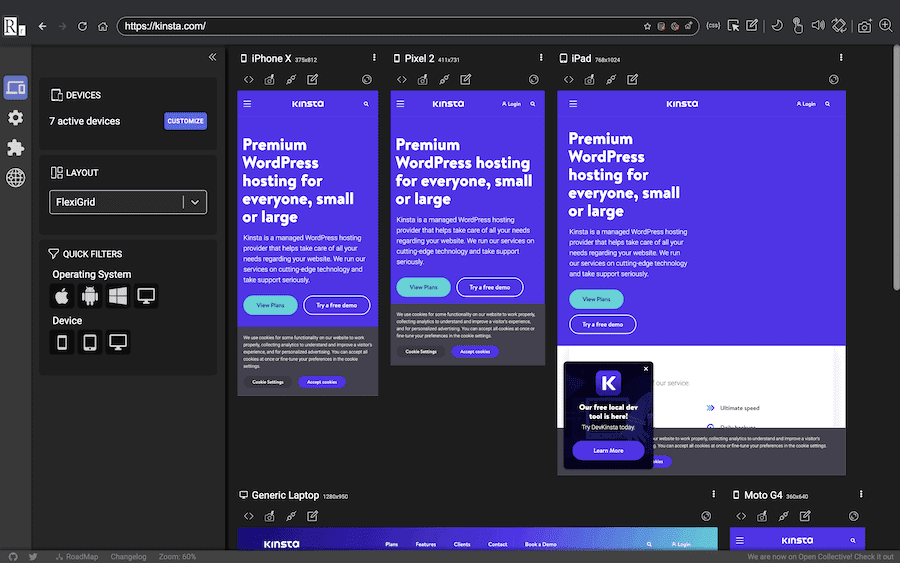Click the CSS editor icon in toolbar
This screenshot has width=900, height=563.
(713, 26)
